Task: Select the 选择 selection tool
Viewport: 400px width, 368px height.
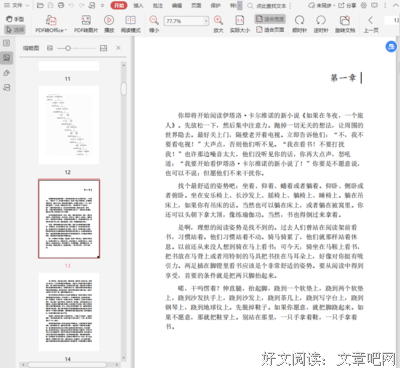Action: tap(15, 30)
